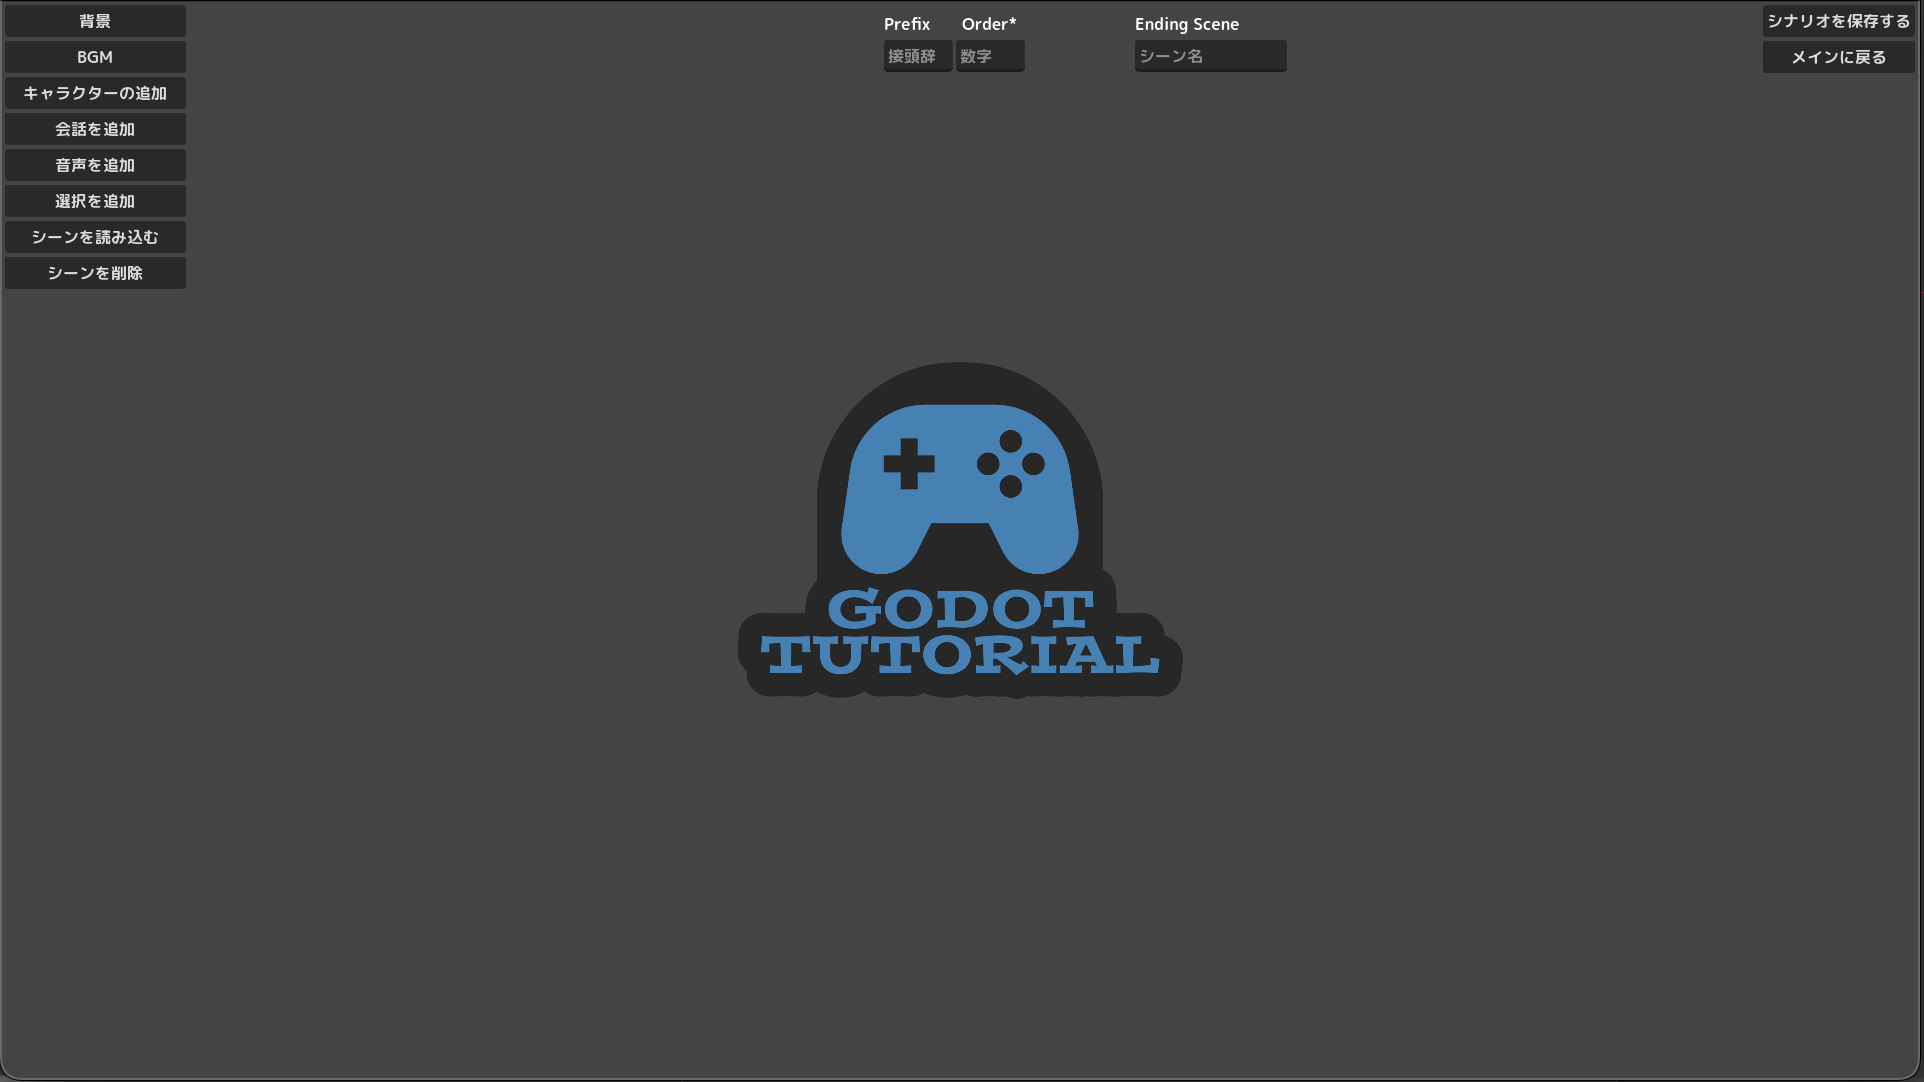Click the Ending Scene label
This screenshot has width=1924, height=1082.
click(x=1186, y=24)
